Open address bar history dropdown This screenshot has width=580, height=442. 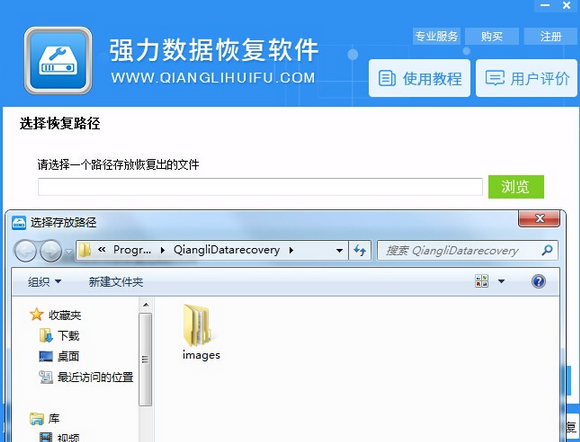tap(339, 251)
